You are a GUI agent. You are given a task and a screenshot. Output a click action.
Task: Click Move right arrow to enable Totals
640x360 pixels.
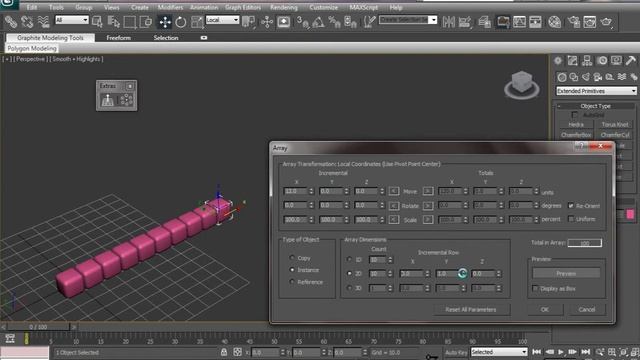428,191
